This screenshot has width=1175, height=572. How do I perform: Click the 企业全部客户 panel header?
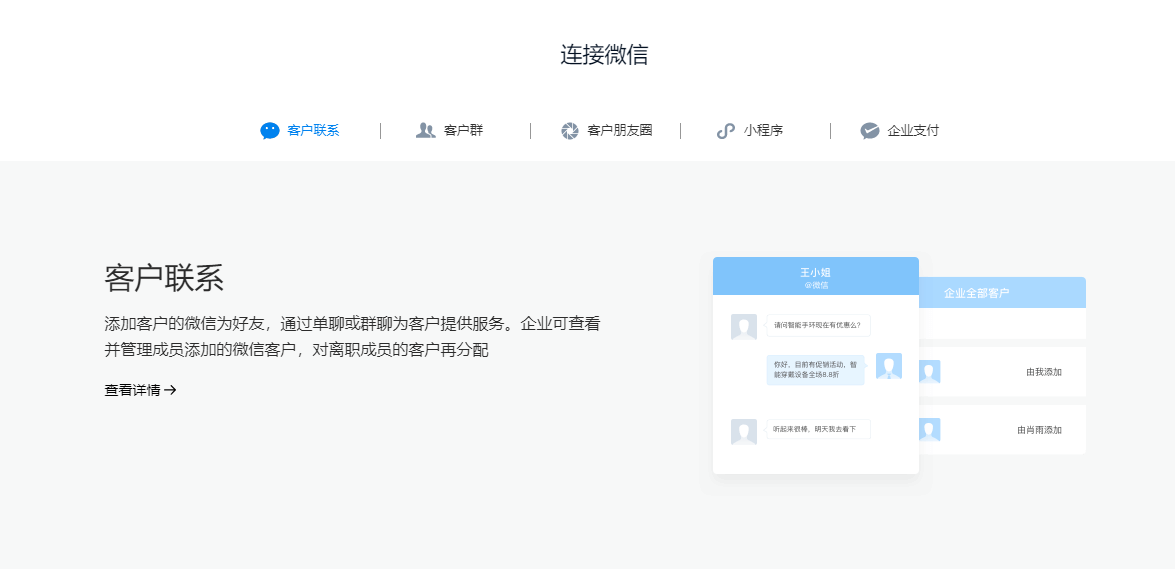click(1002, 292)
